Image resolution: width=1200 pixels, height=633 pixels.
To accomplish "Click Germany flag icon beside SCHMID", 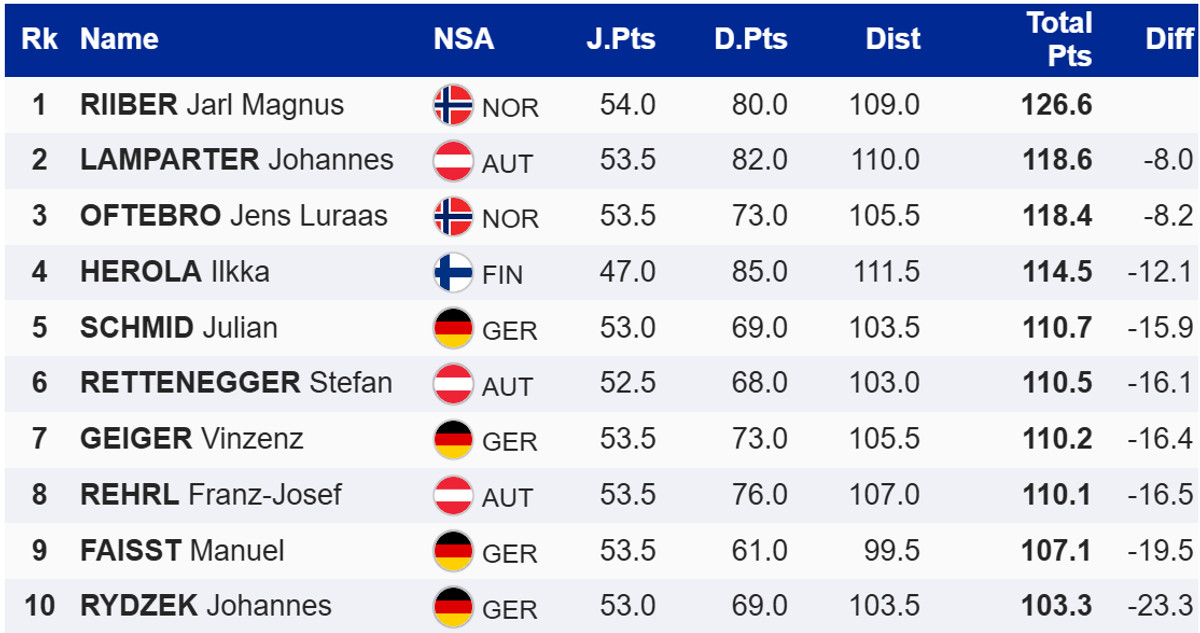I will [x=453, y=328].
